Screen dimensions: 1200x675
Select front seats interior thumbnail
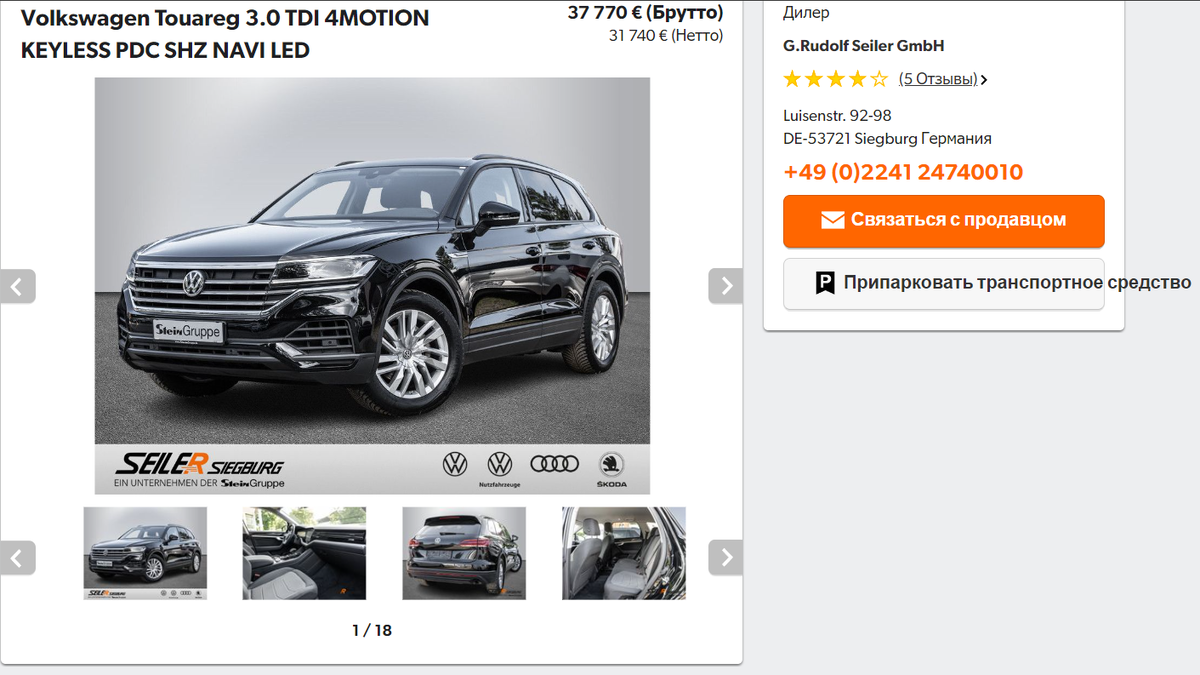click(x=304, y=553)
